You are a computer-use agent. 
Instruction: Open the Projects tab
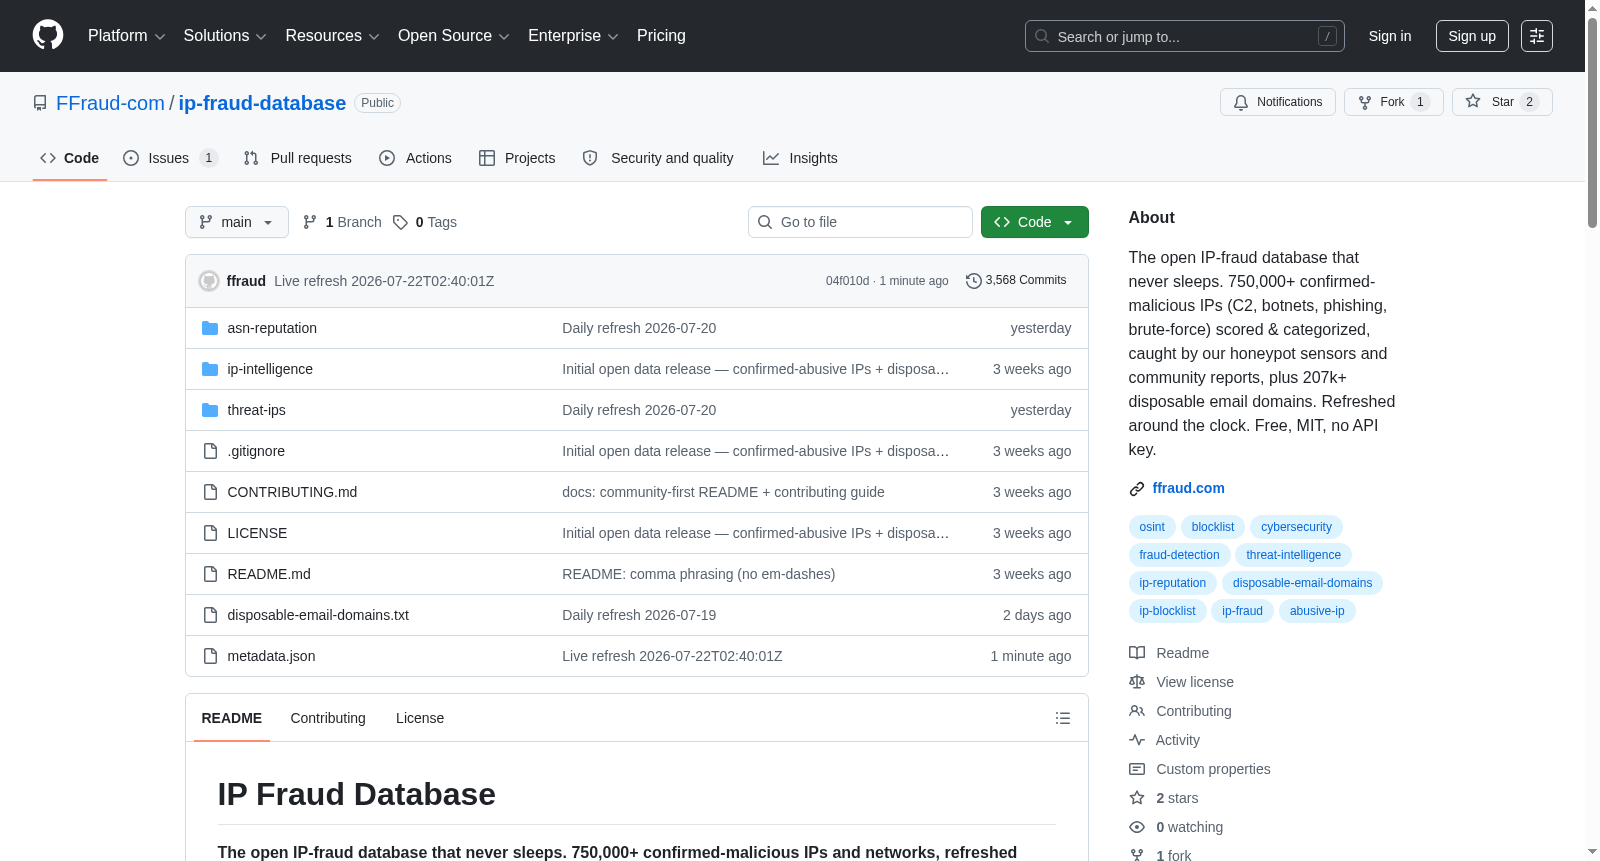(x=517, y=158)
